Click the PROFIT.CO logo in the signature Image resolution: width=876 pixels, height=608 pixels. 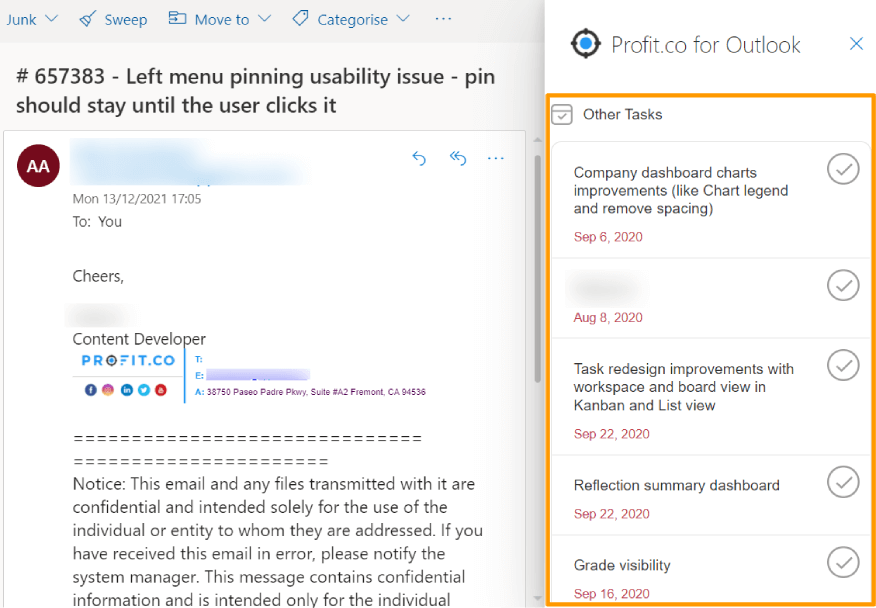(128, 360)
